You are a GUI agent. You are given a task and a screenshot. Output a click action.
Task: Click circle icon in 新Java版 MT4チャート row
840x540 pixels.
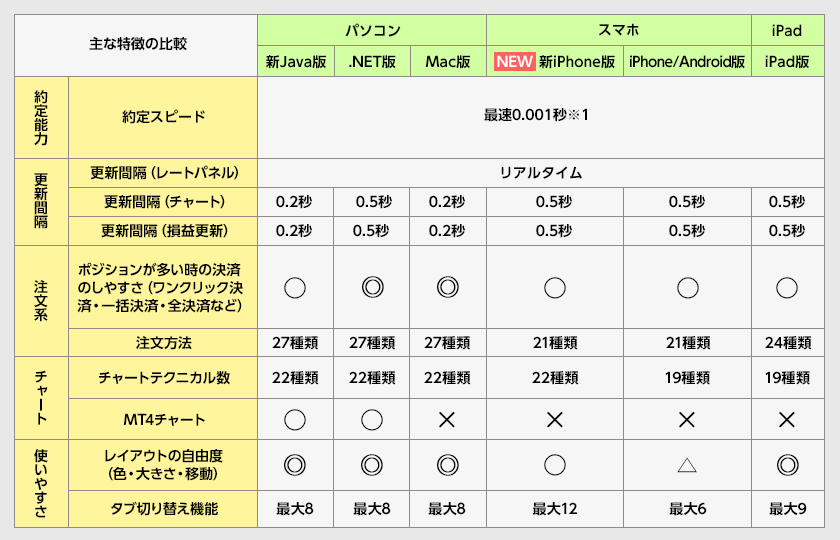coord(295,420)
